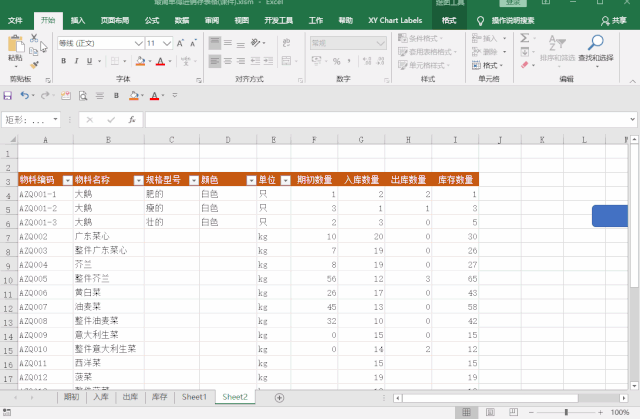Expand the 单位 column filter dropdown
Image resolution: width=640 pixels, height=419 pixels.
[285, 180]
